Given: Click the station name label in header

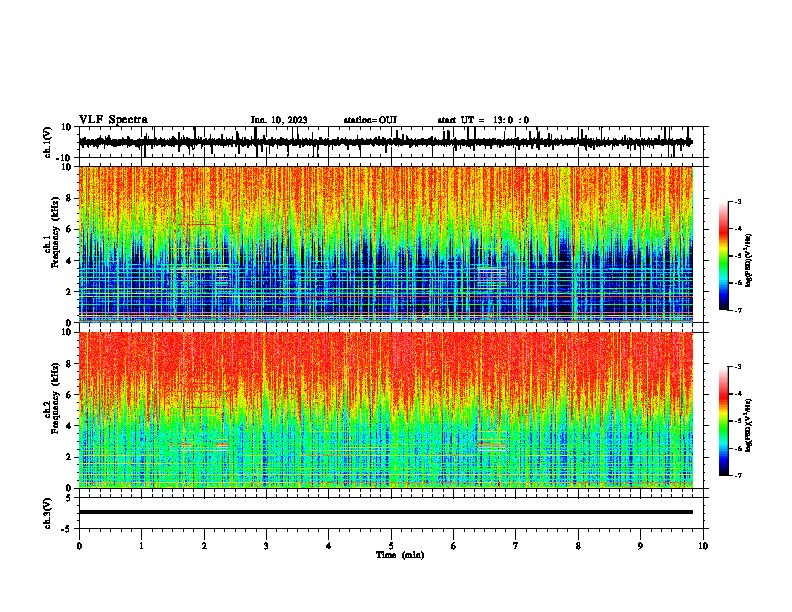Looking at the screenshot, I should 370,120.
